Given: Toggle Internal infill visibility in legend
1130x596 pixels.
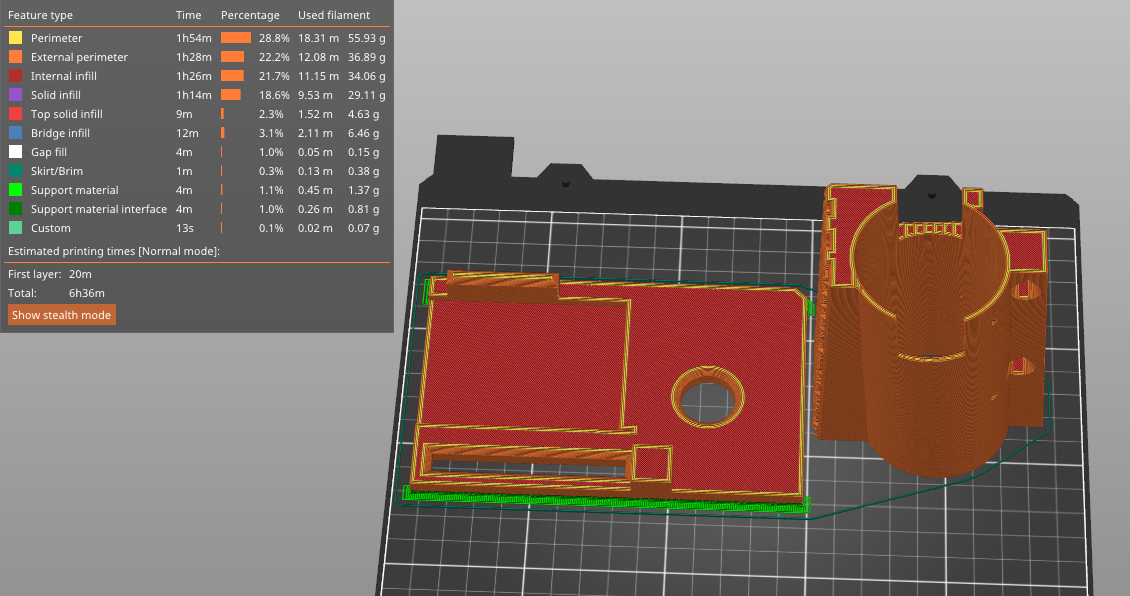Looking at the screenshot, I should click(x=64, y=76).
